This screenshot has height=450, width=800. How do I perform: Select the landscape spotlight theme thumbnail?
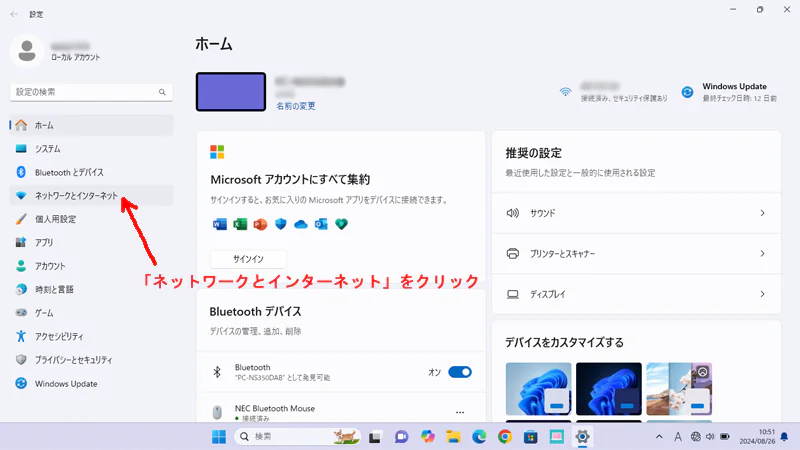pos(679,389)
